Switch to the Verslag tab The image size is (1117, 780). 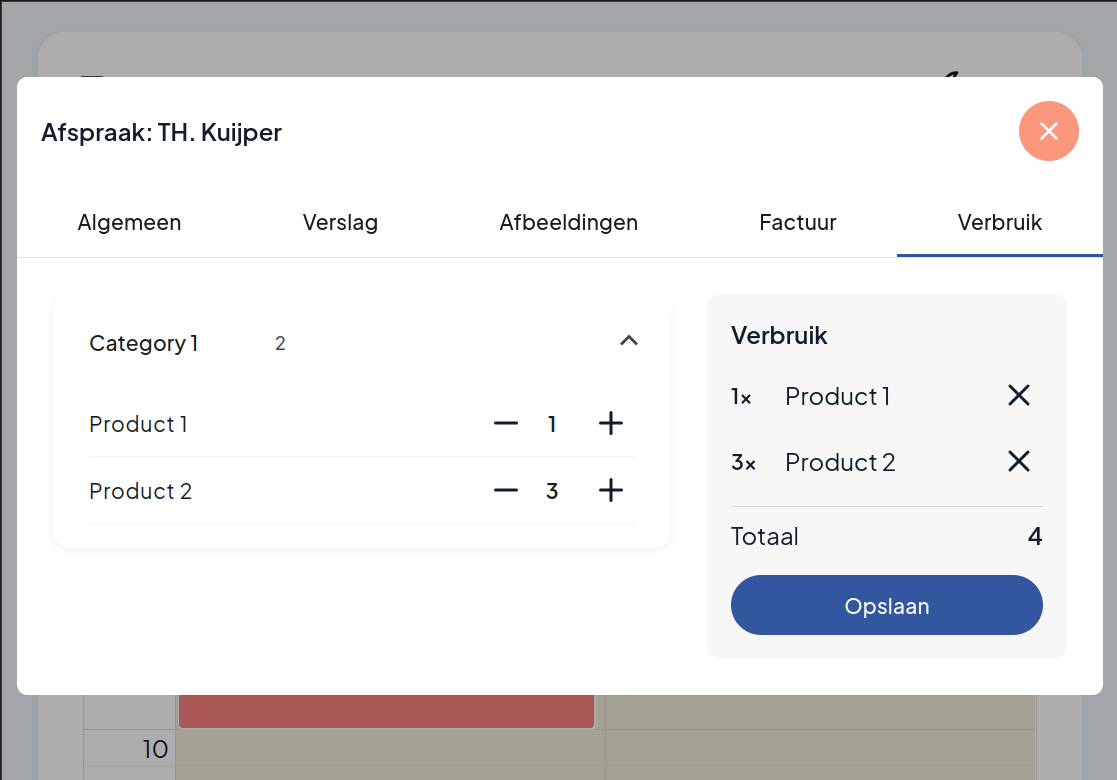click(340, 222)
